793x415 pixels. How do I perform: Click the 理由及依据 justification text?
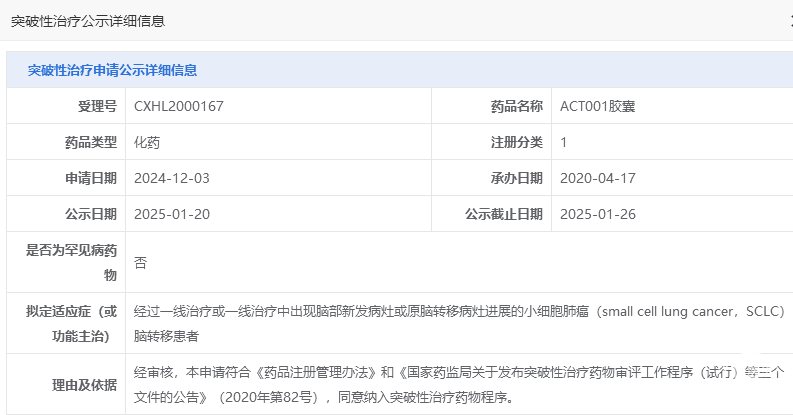pos(459,385)
